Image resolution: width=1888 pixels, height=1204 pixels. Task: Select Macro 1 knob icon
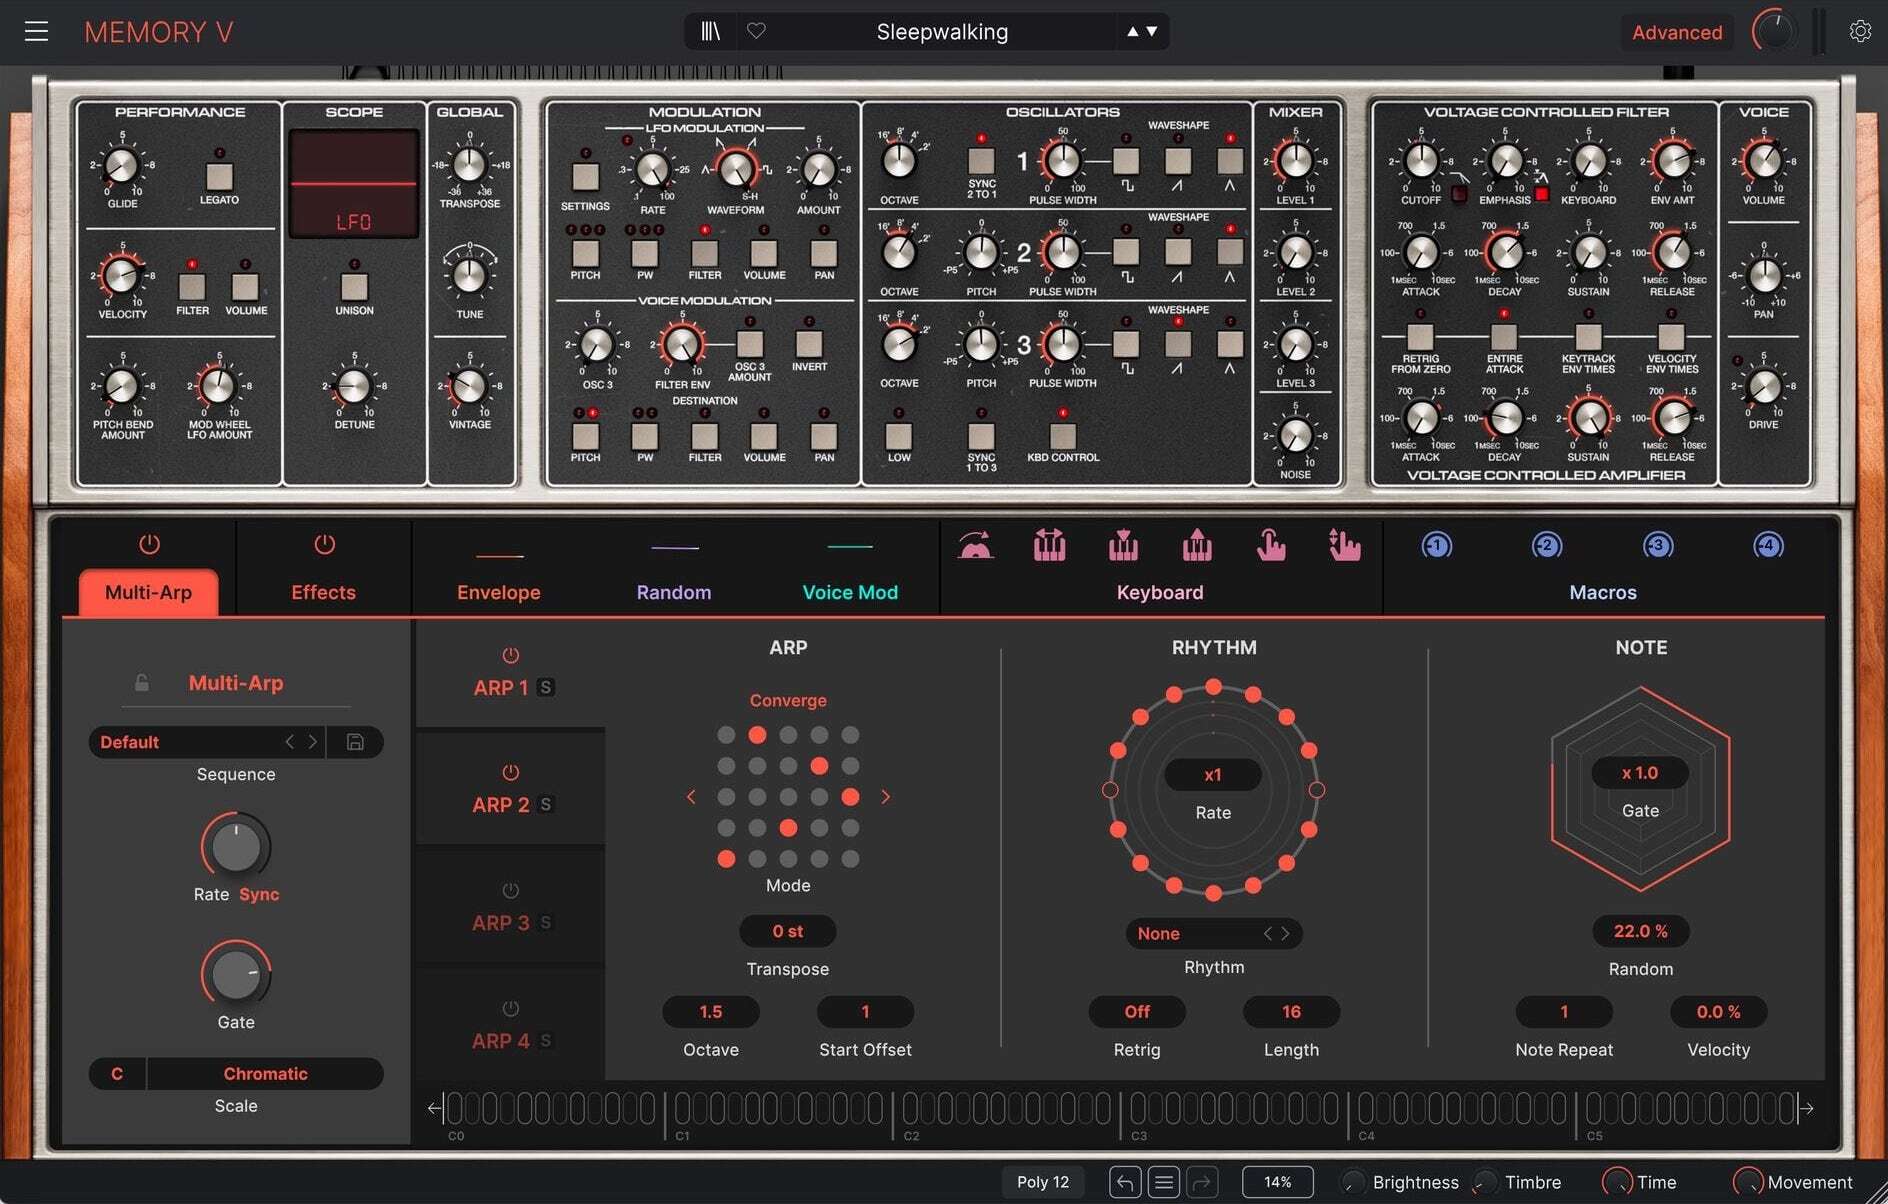[1437, 545]
